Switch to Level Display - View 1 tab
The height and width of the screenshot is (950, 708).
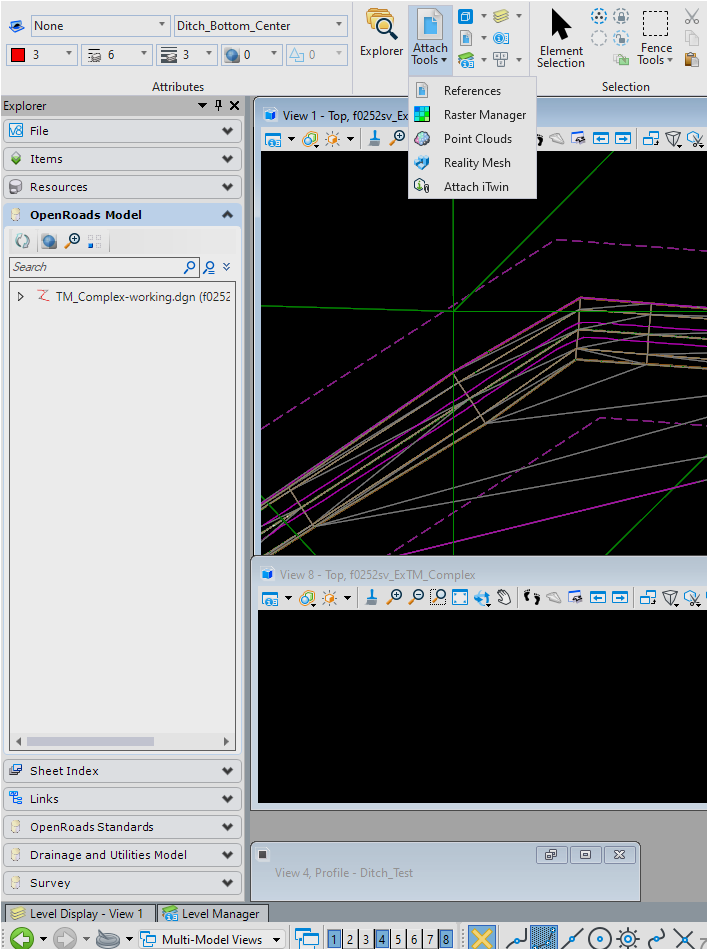79,914
